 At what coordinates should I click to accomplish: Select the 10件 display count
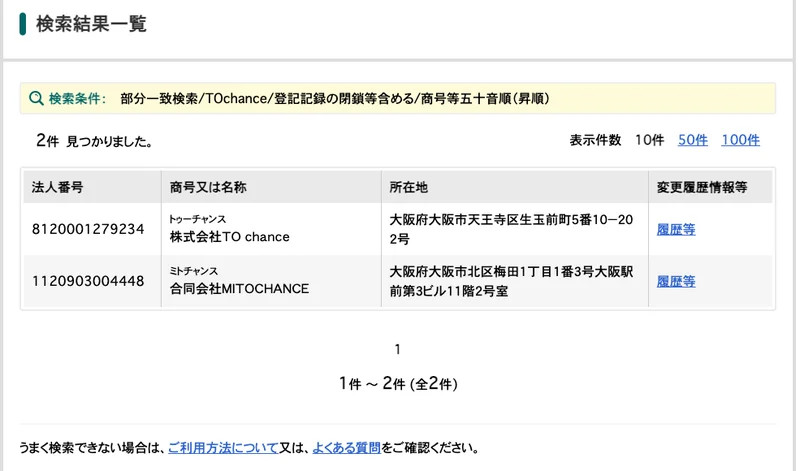click(x=649, y=140)
